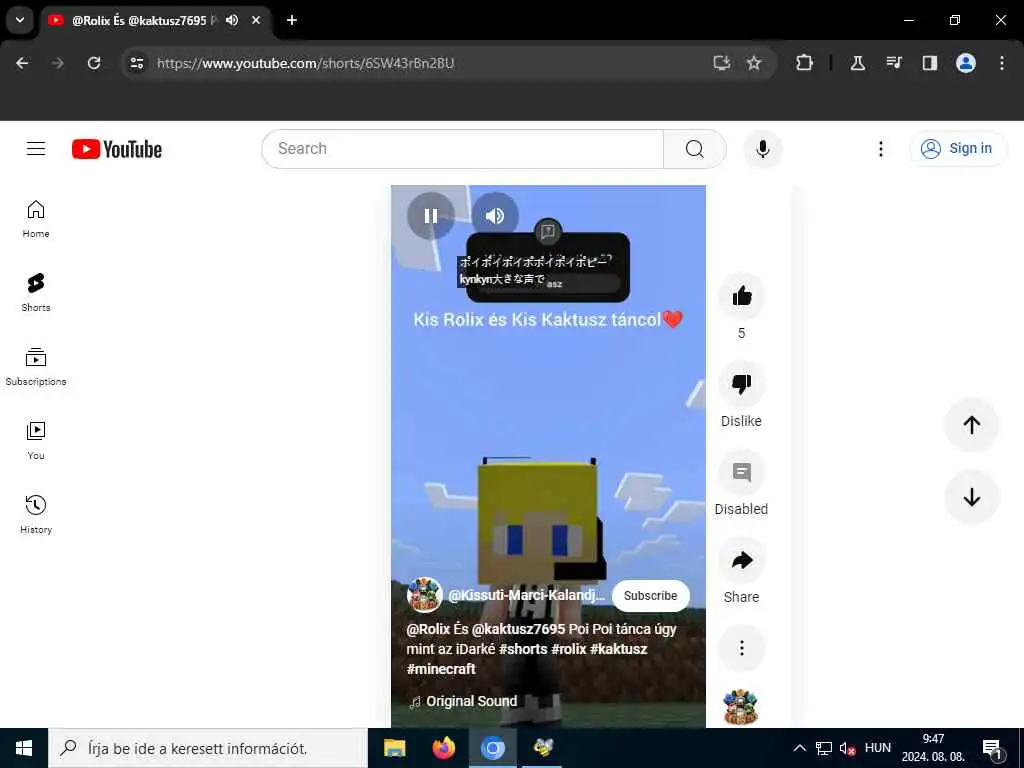Install app icon in address bar
Image resolution: width=1024 pixels, height=768 pixels.
722,63
